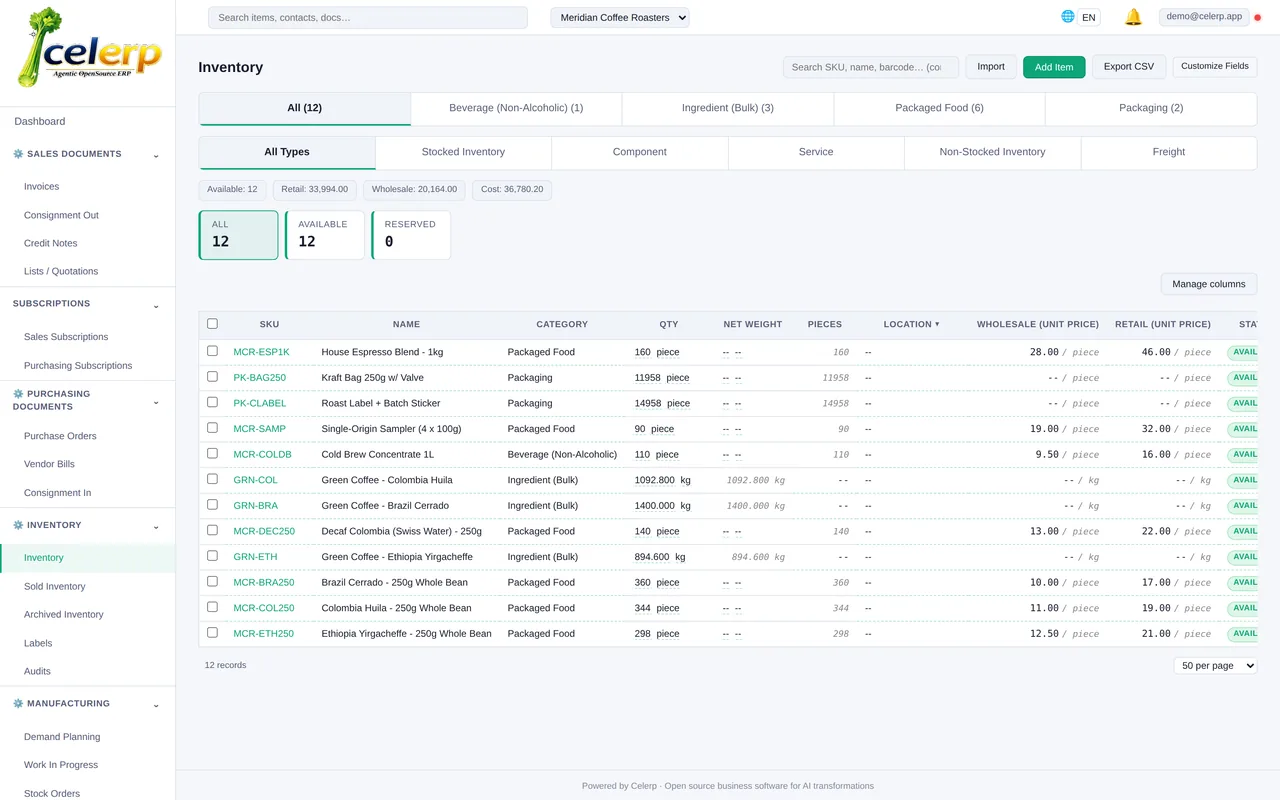Open the notifications bell

1133,17
